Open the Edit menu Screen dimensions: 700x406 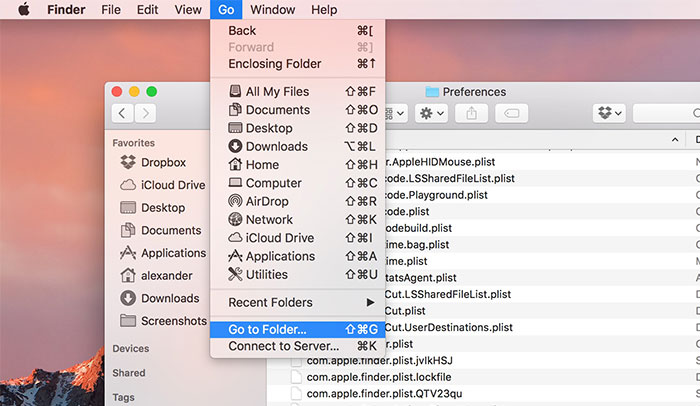(x=147, y=9)
